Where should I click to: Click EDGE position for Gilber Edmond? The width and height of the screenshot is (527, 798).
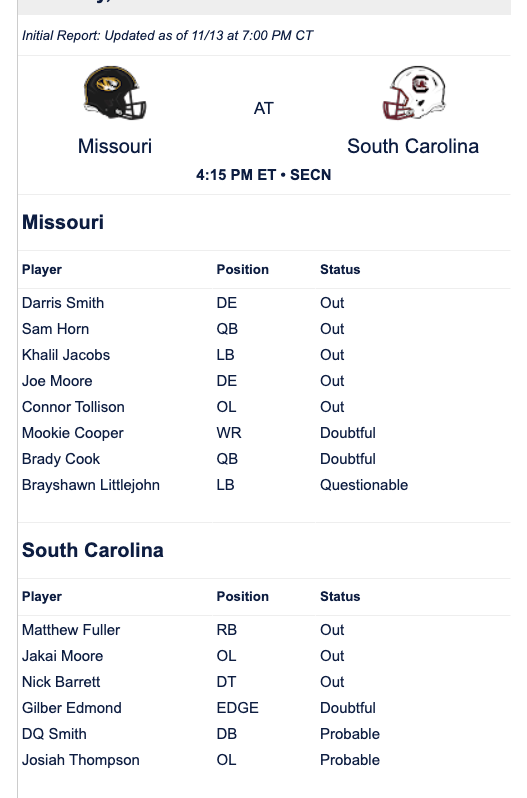tap(238, 708)
